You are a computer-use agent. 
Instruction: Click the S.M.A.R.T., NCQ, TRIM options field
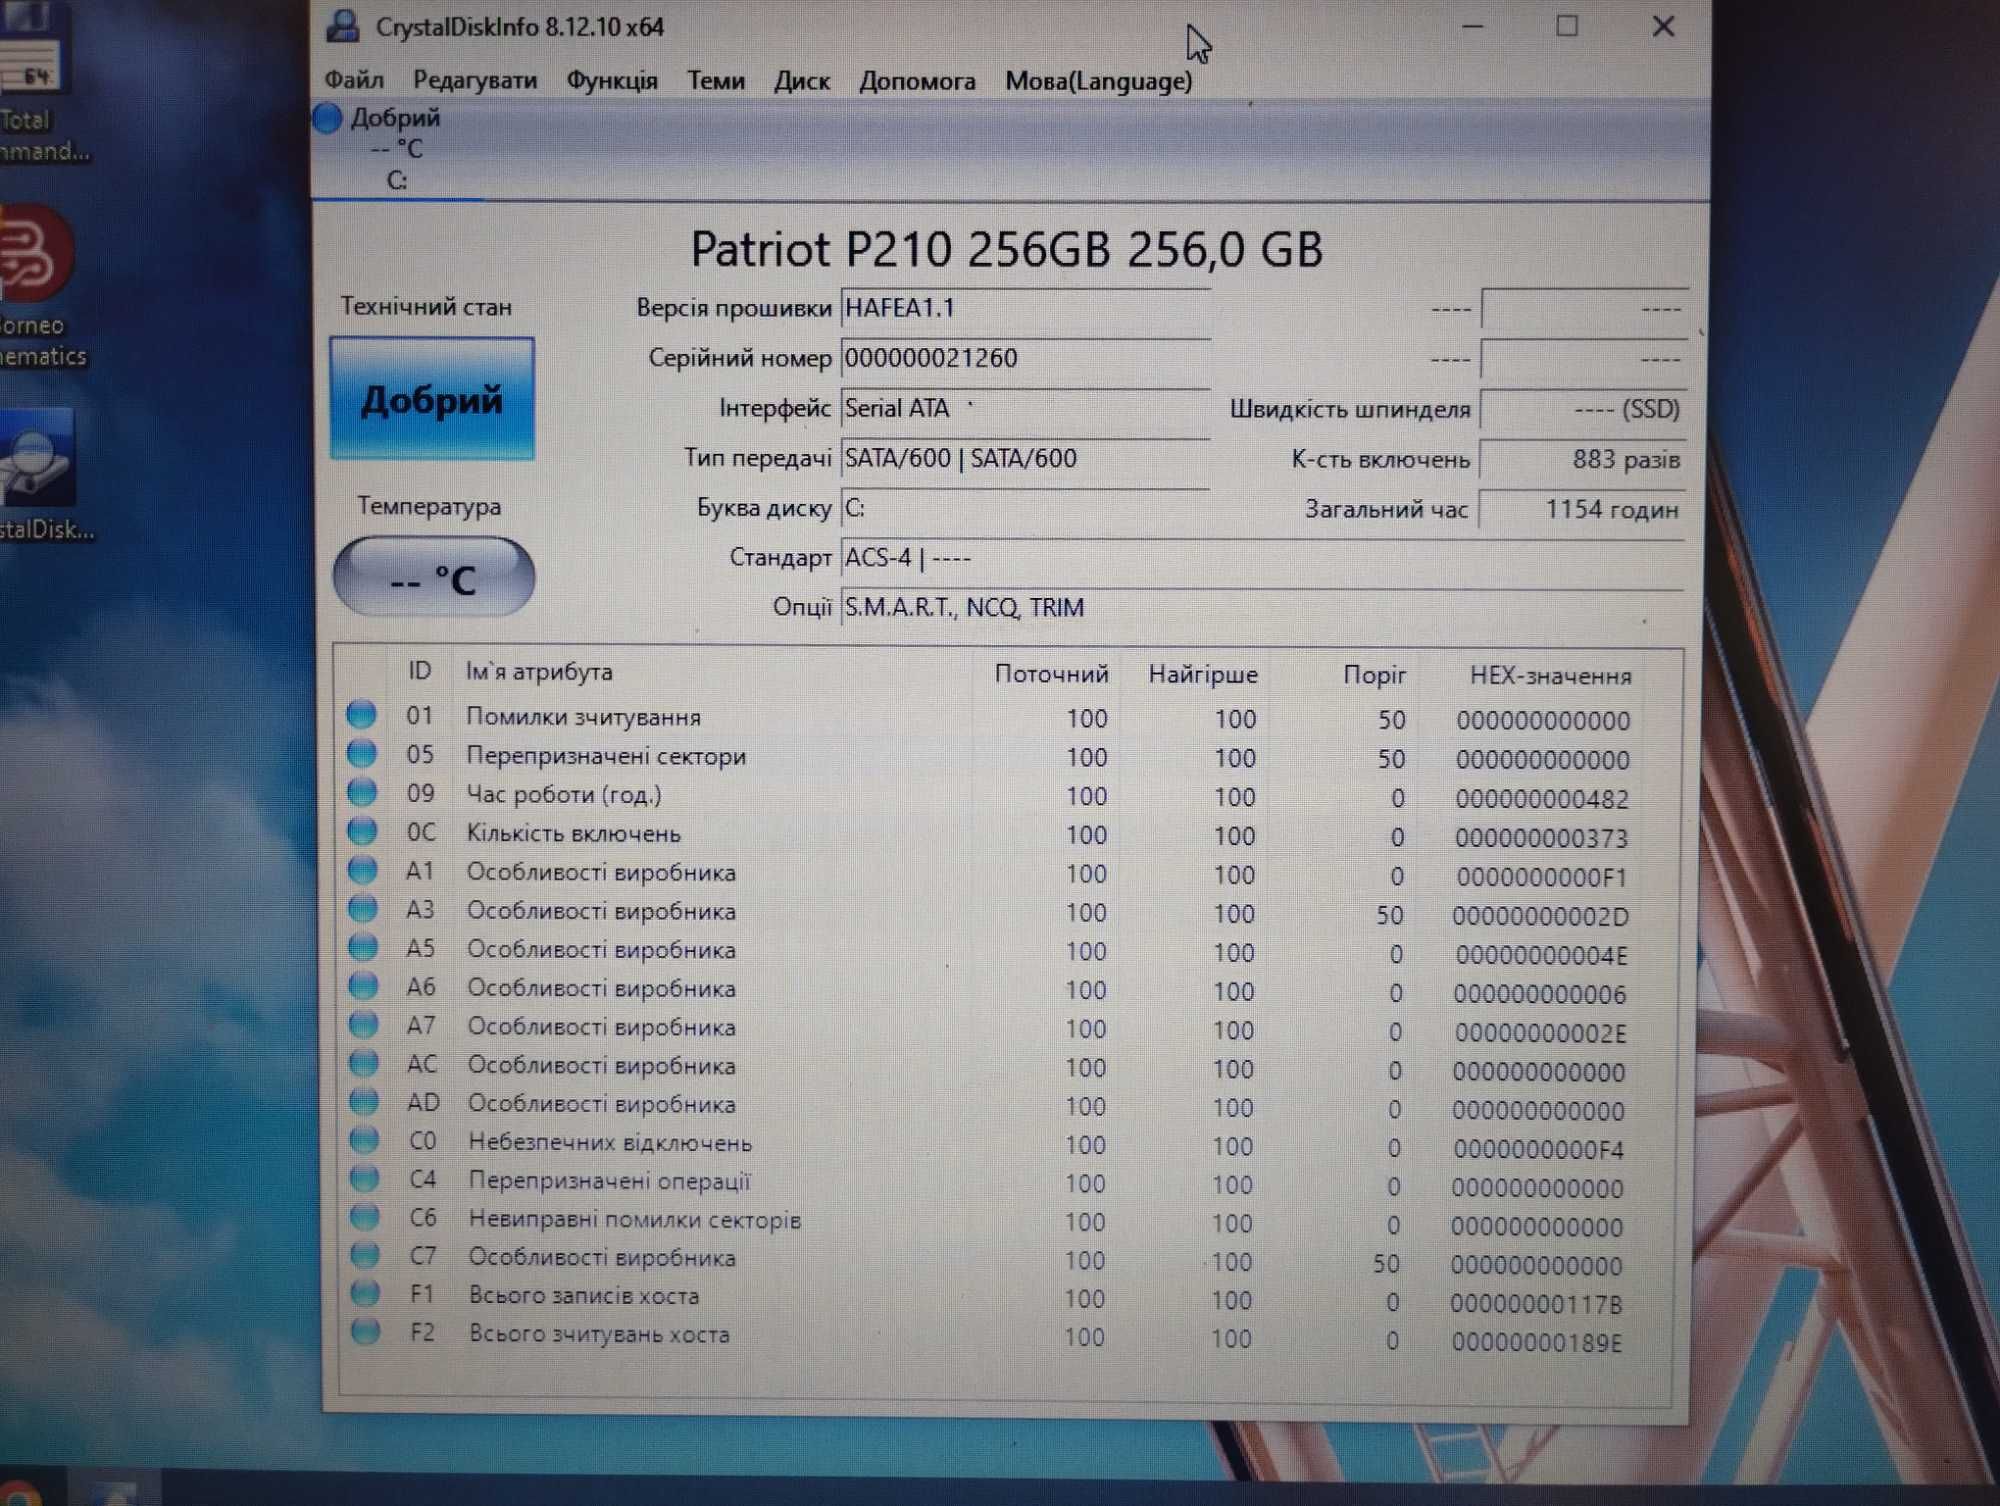point(1263,607)
